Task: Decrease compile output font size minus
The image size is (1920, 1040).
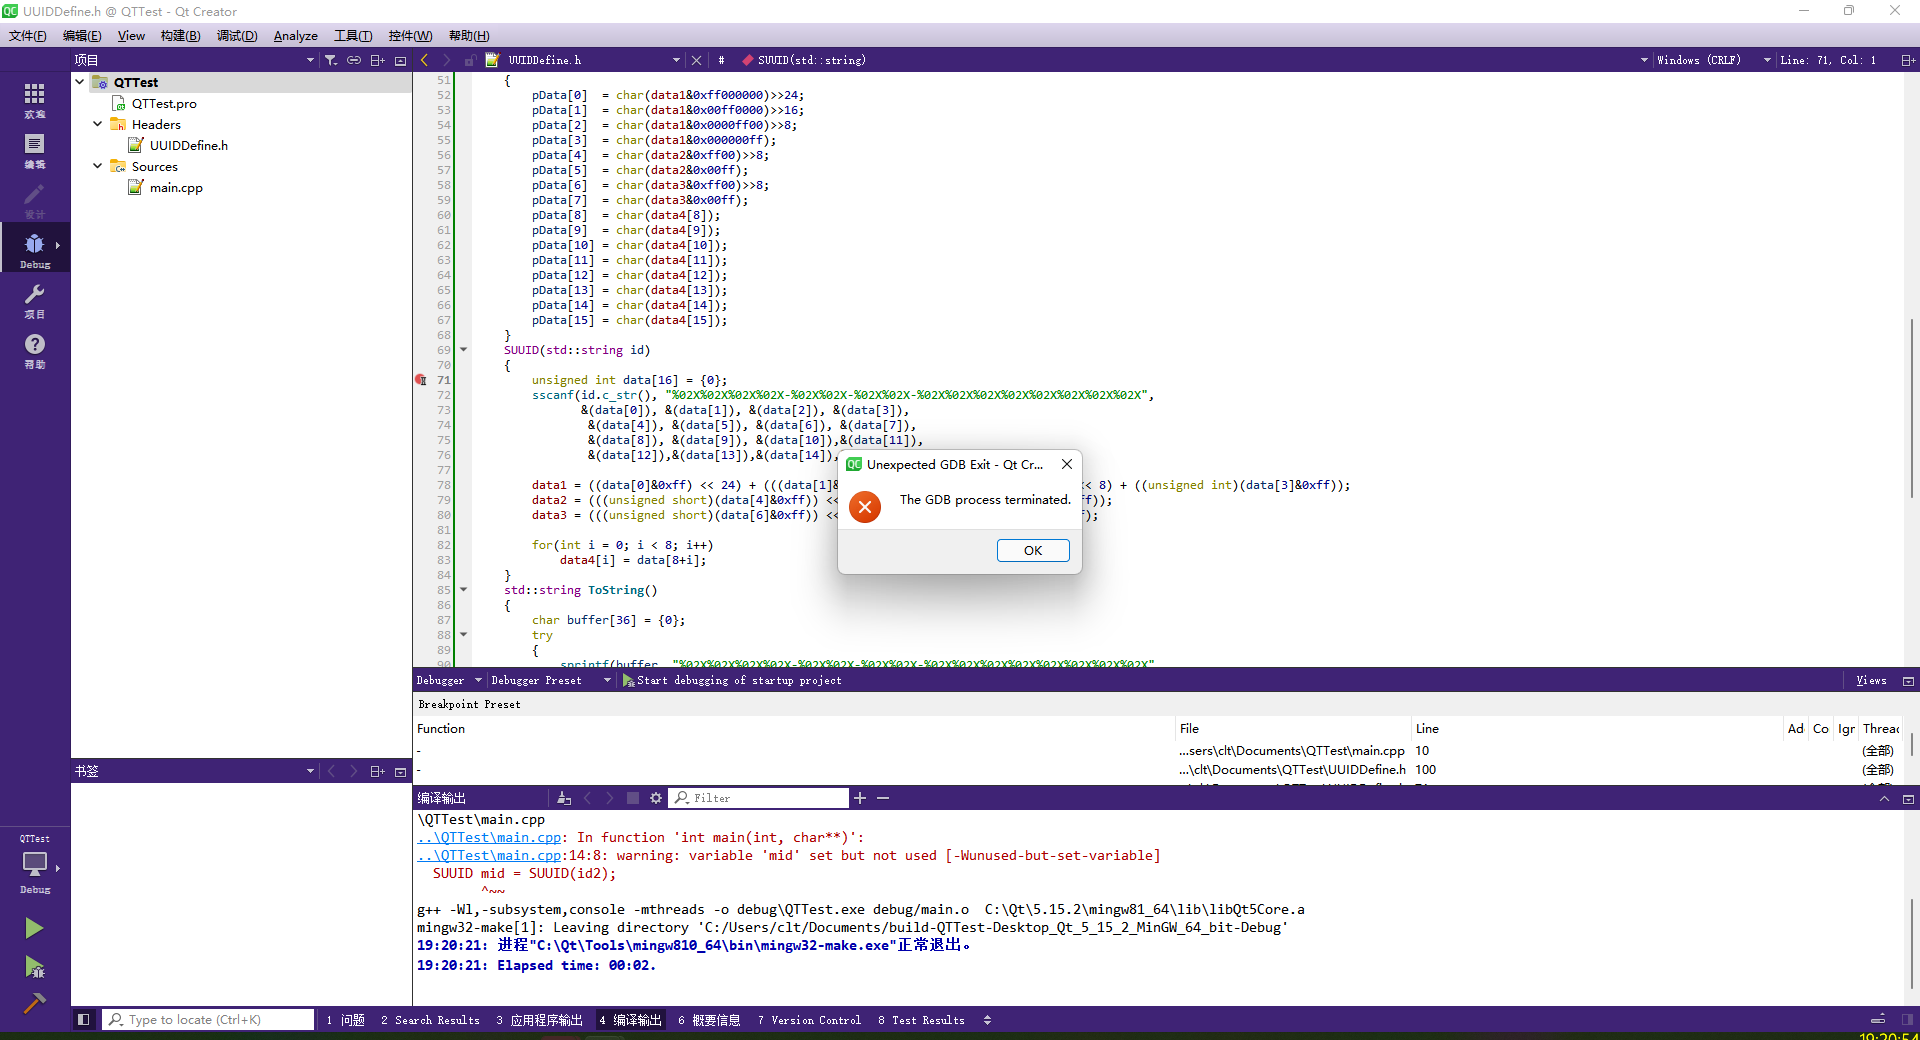Action: 883,798
